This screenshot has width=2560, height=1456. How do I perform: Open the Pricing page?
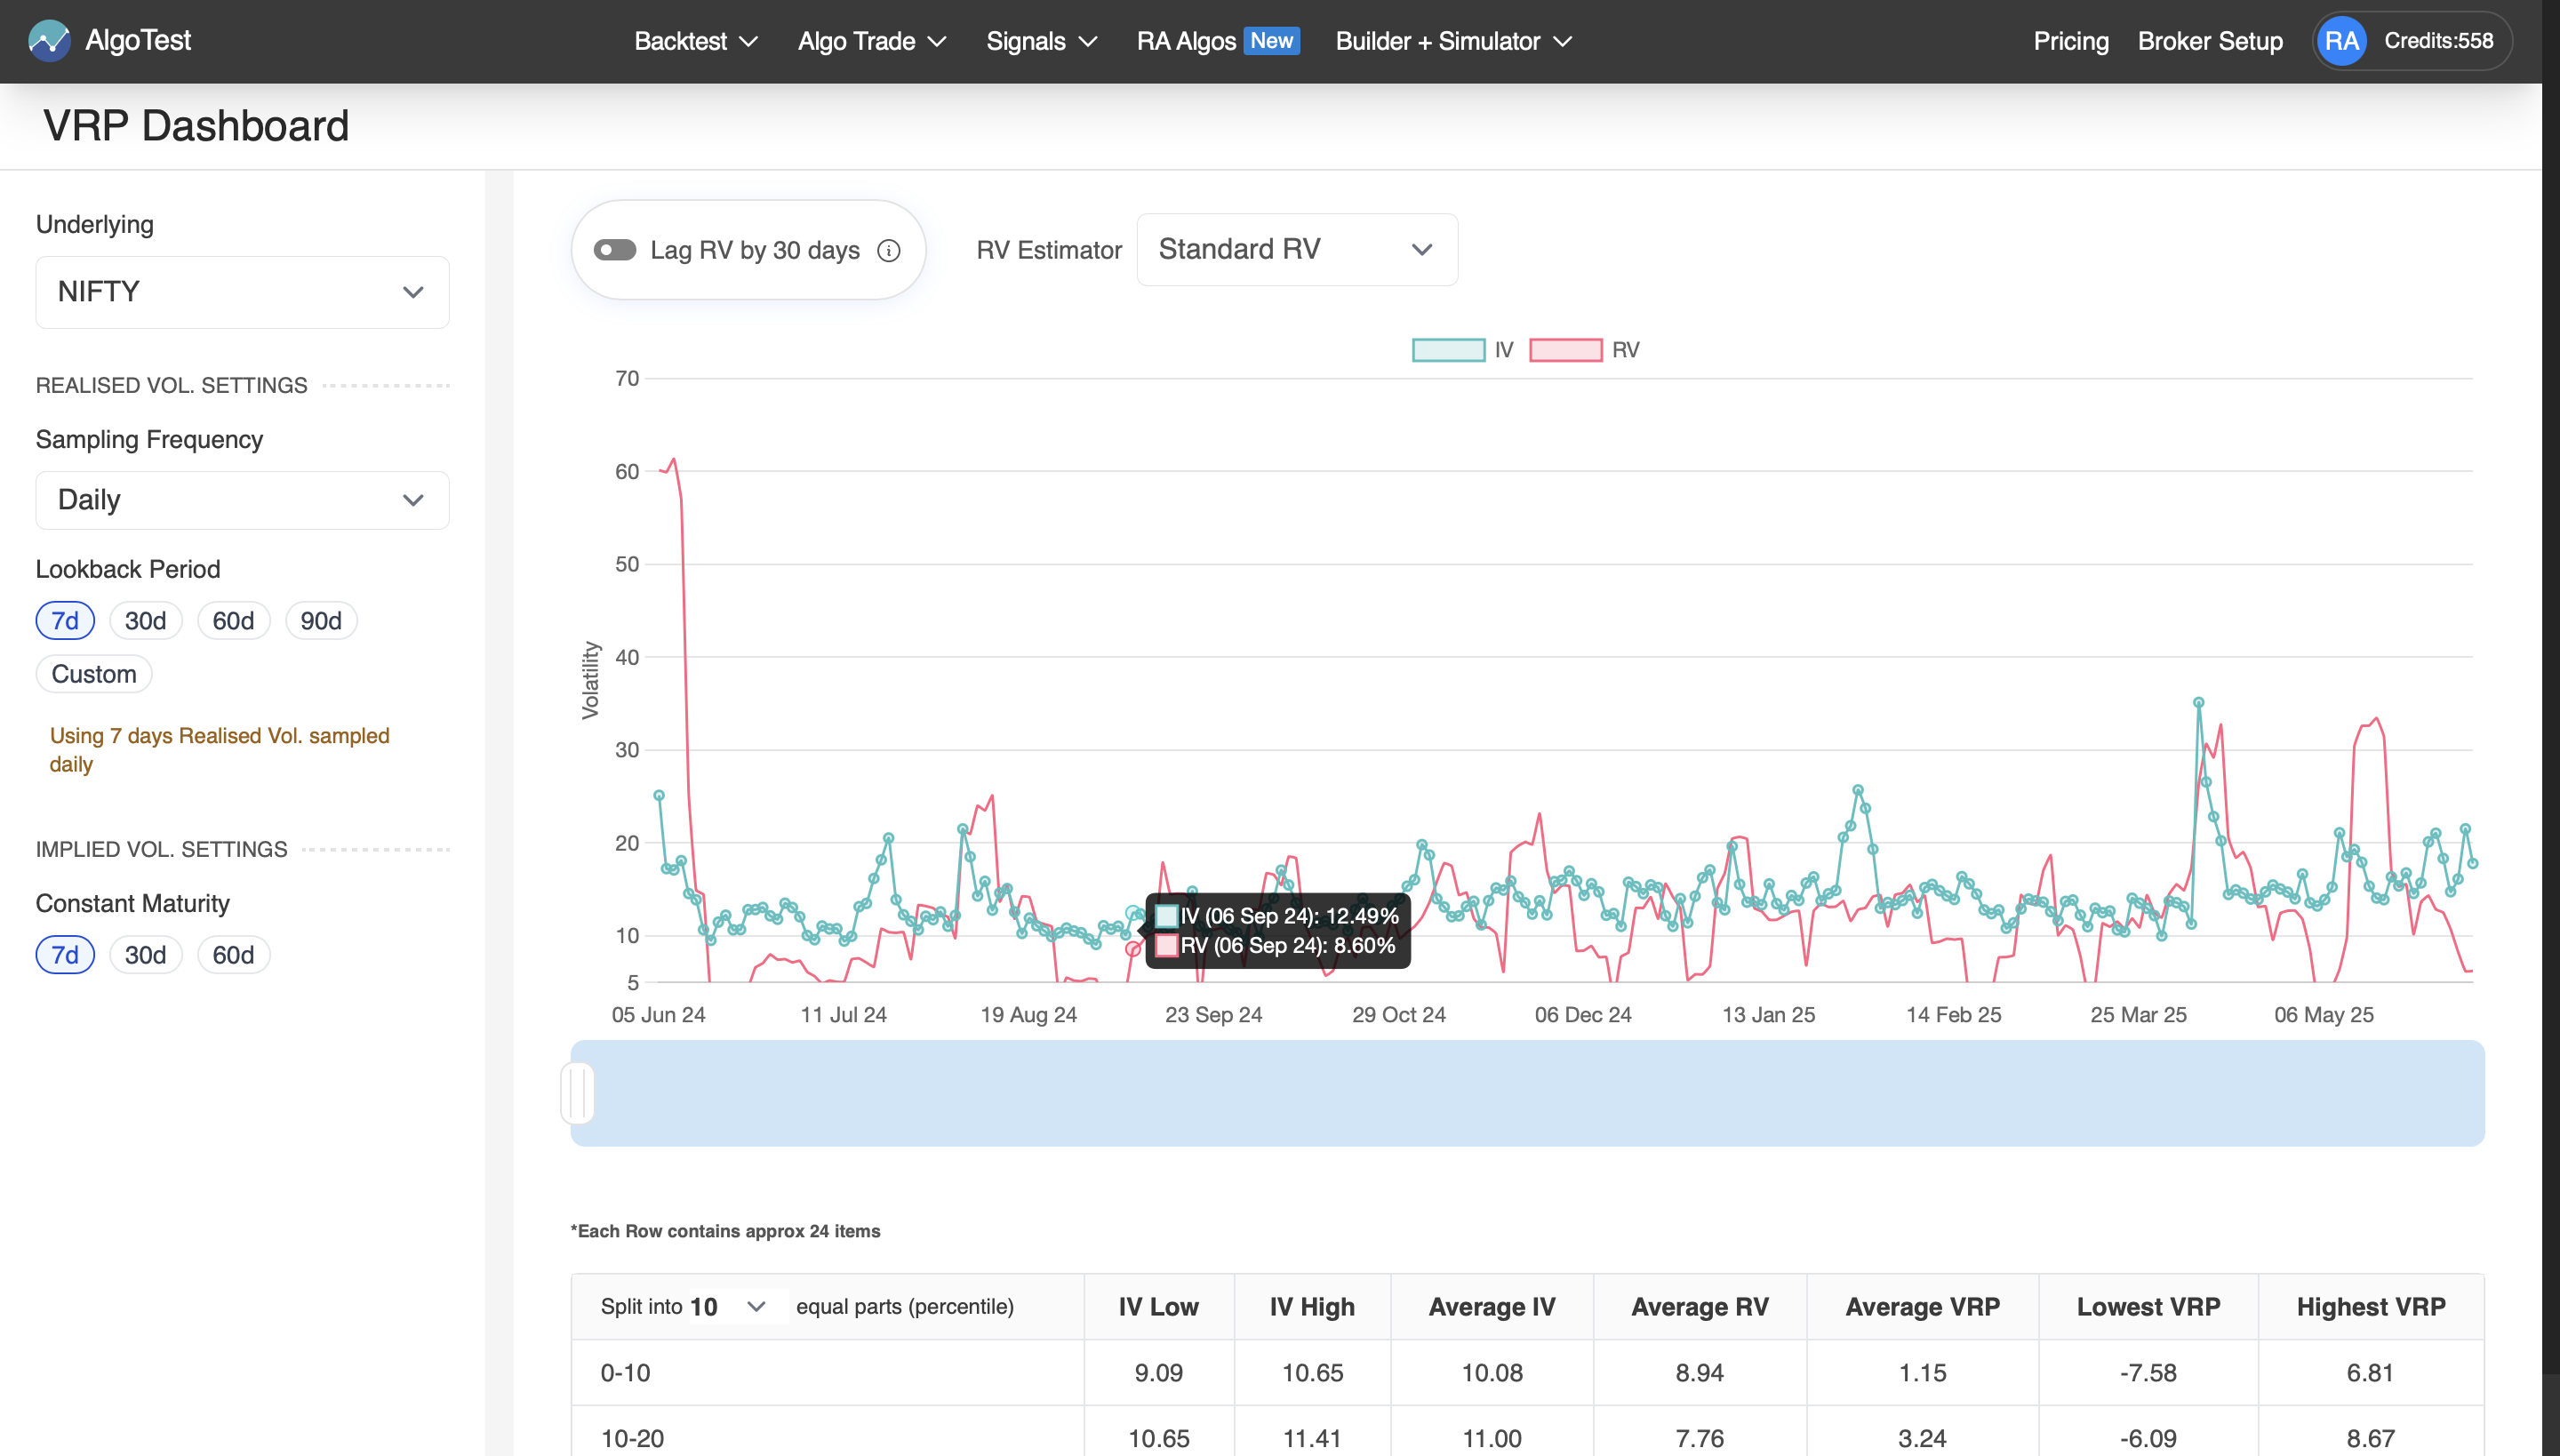click(x=2070, y=41)
